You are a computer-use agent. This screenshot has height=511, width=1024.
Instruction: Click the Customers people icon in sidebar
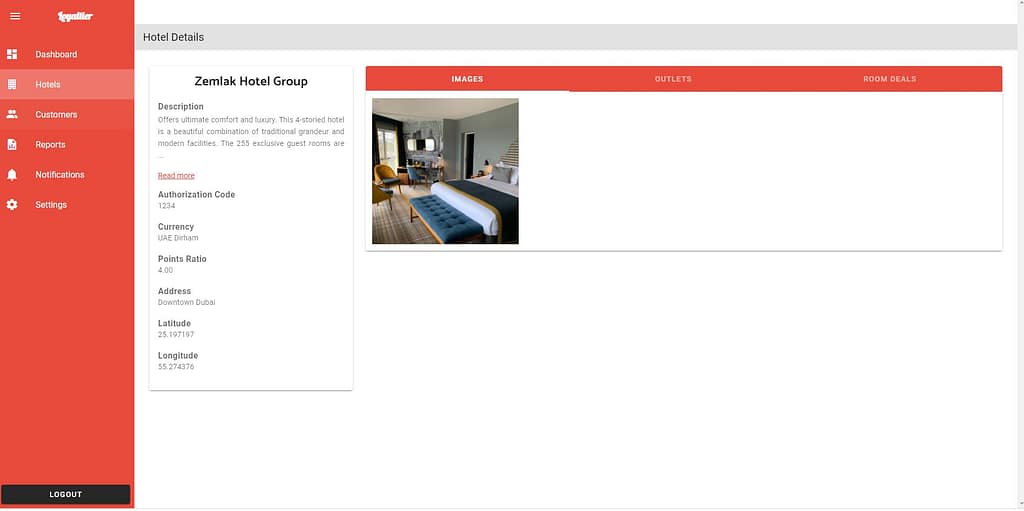[x=12, y=114]
